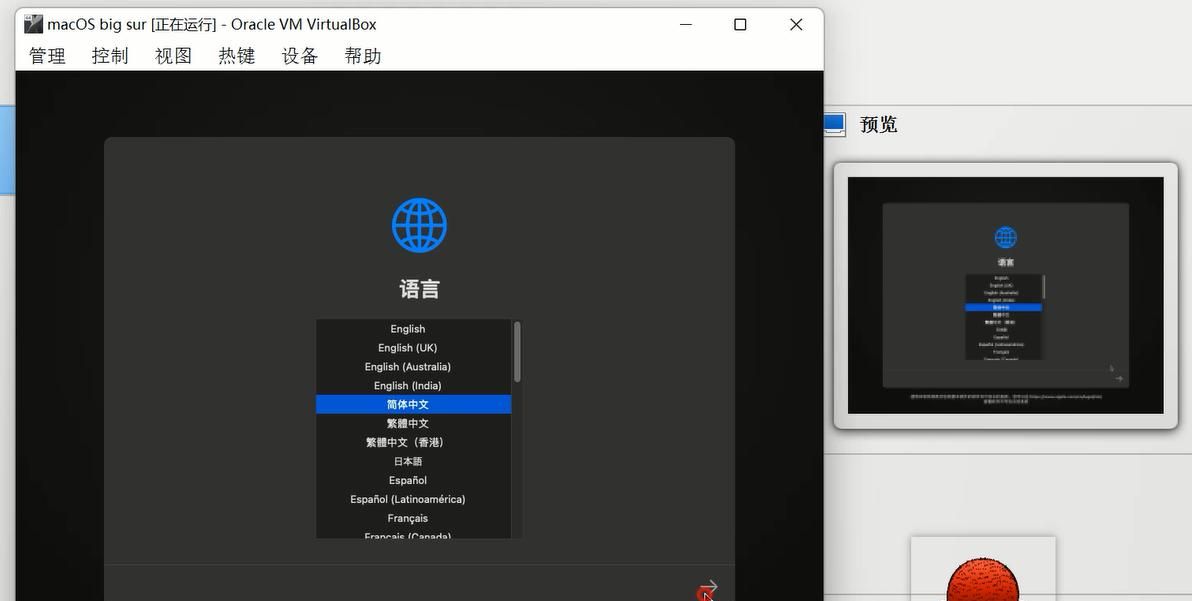Maximize the VirtualBox VM window

[740, 24]
